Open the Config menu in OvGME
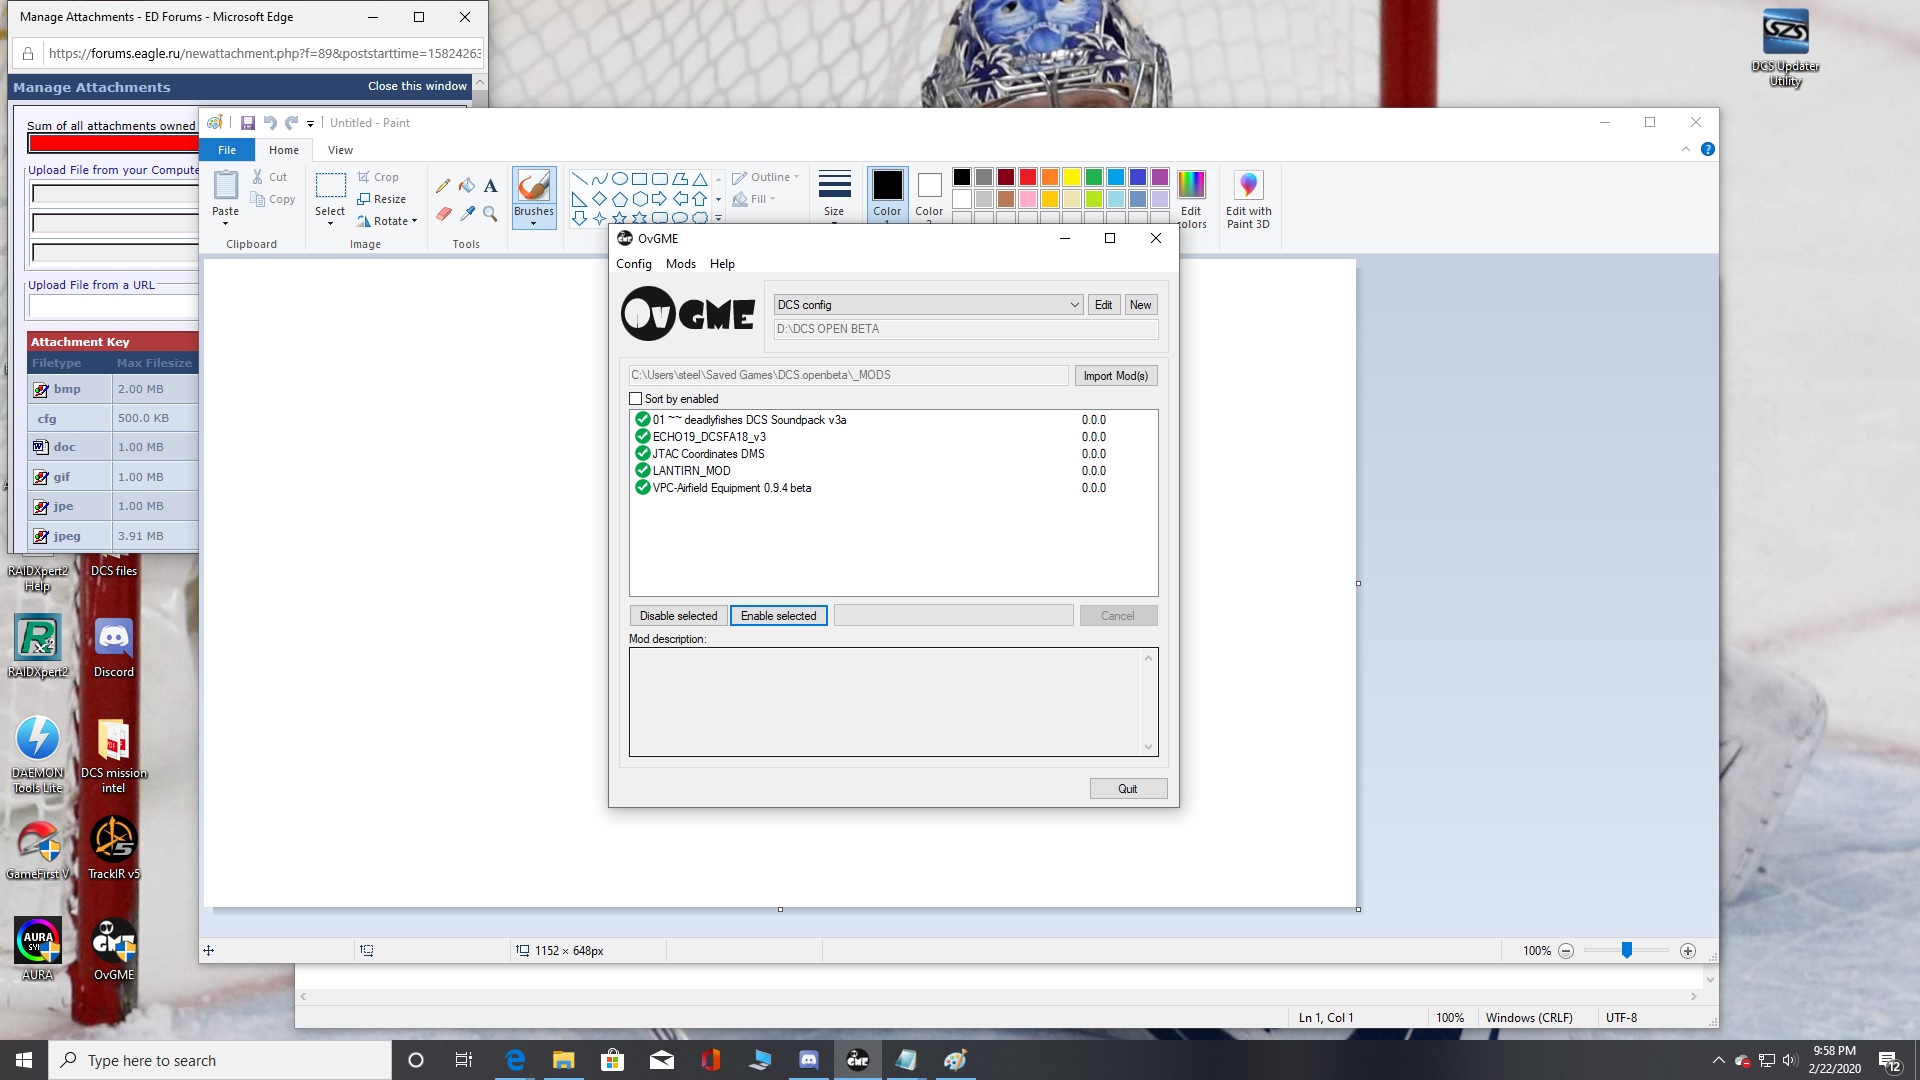This screenshot has width=1920, height=1080. [x=634, y=264]
